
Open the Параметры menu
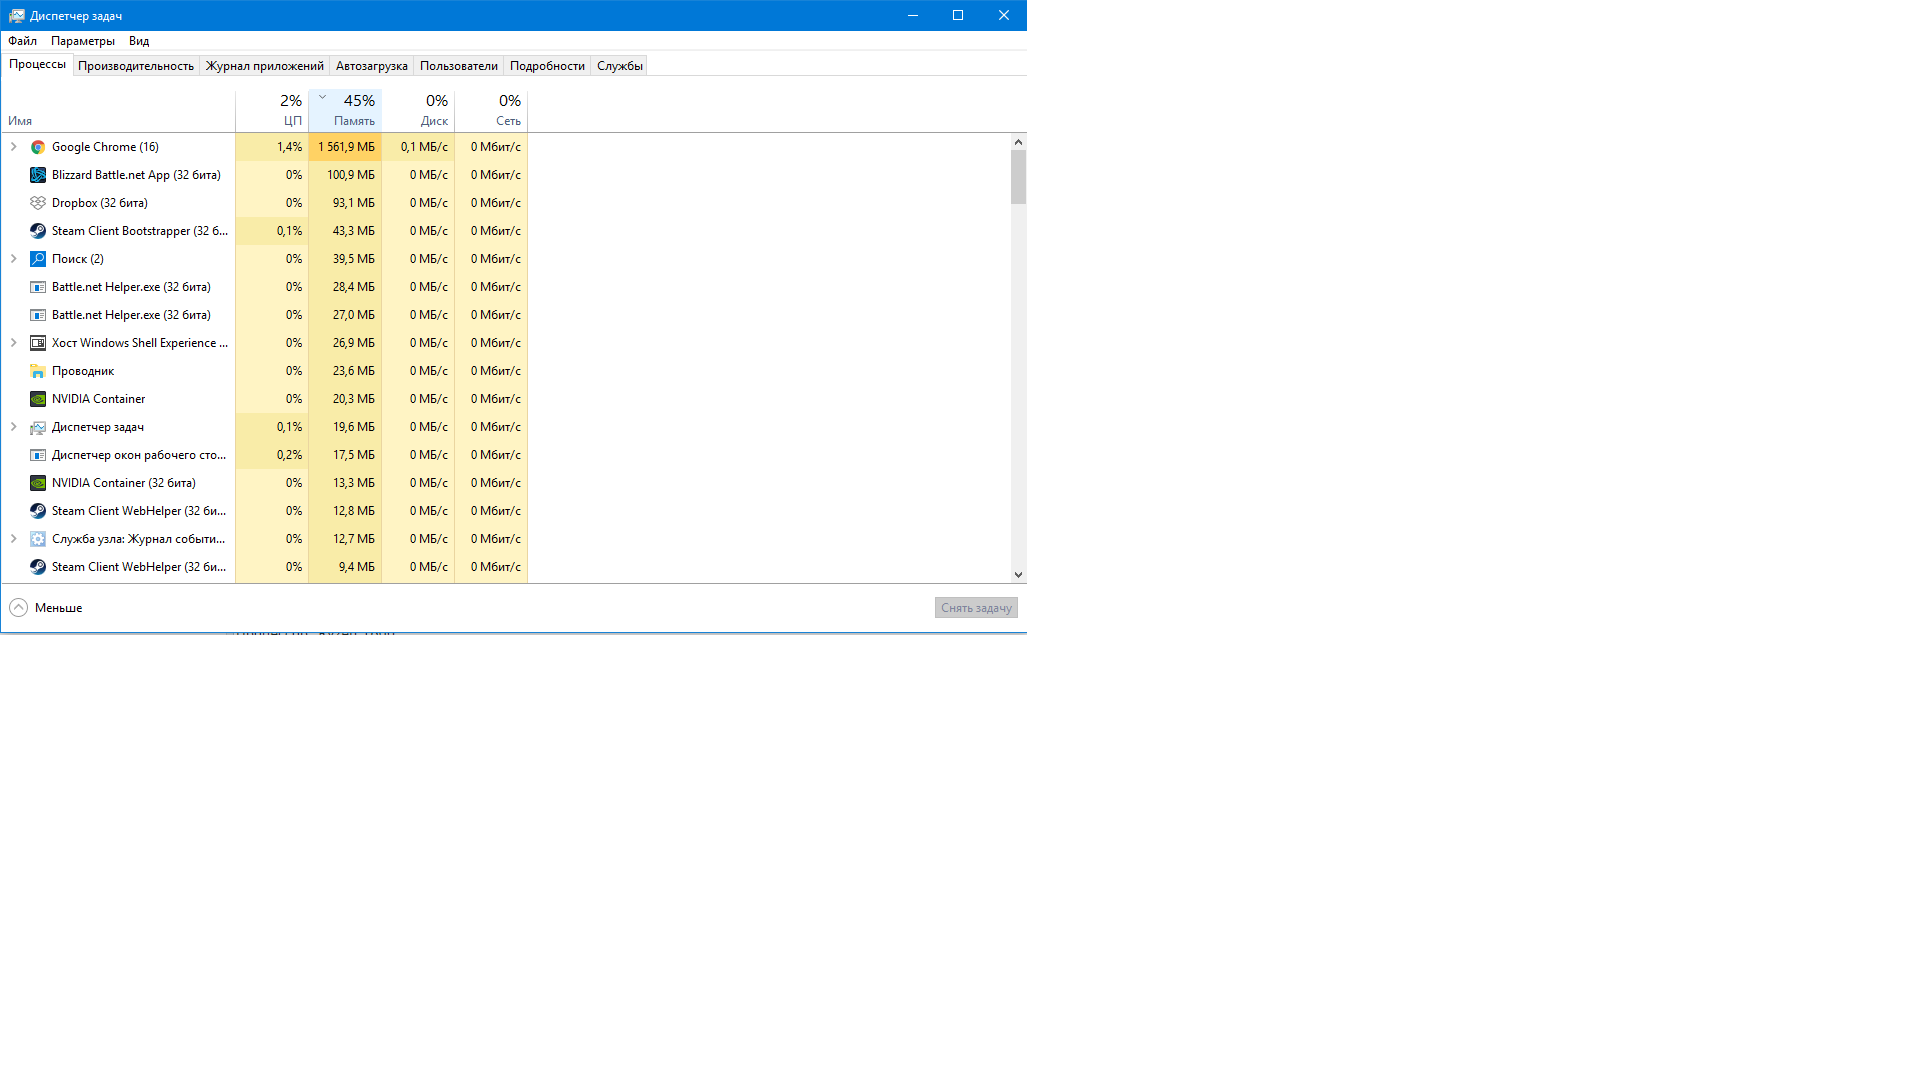(83, 41)
